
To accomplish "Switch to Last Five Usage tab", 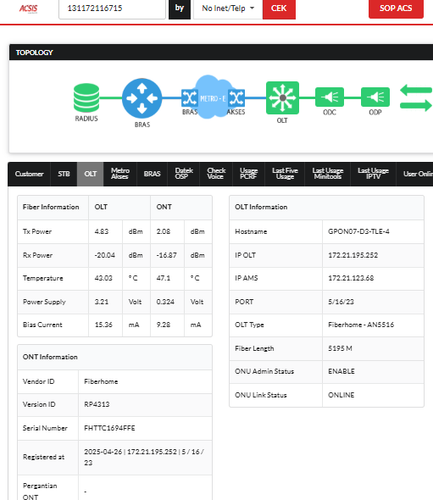I will coord(285,174).
